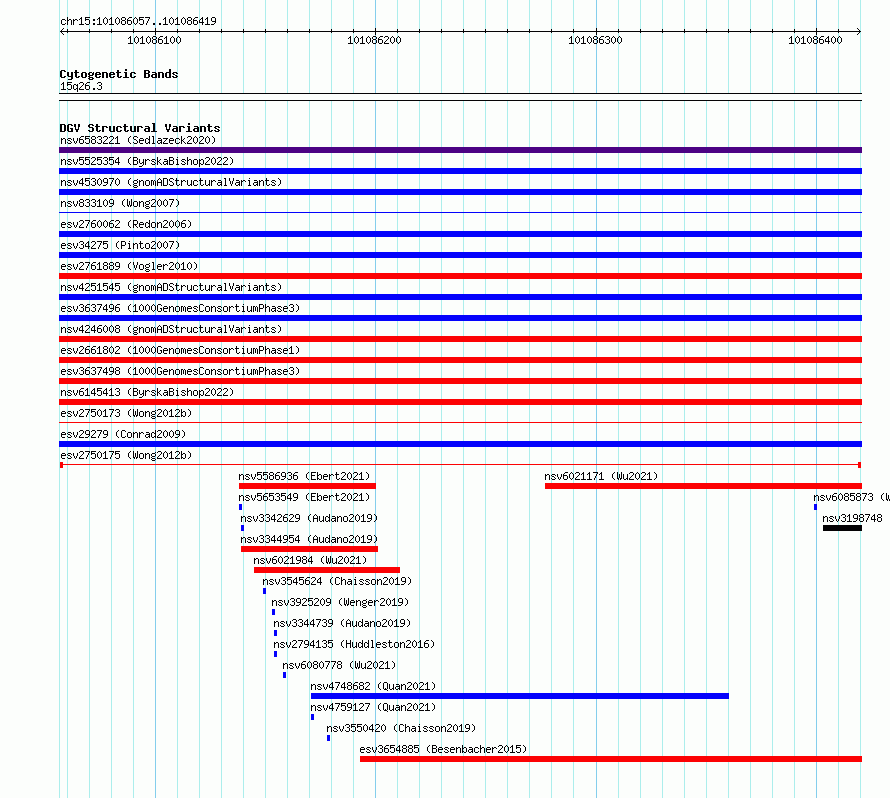This screenshot has width=890, height=798.
Task: Click the blue bar under esv29279
Action: (460, 444)
